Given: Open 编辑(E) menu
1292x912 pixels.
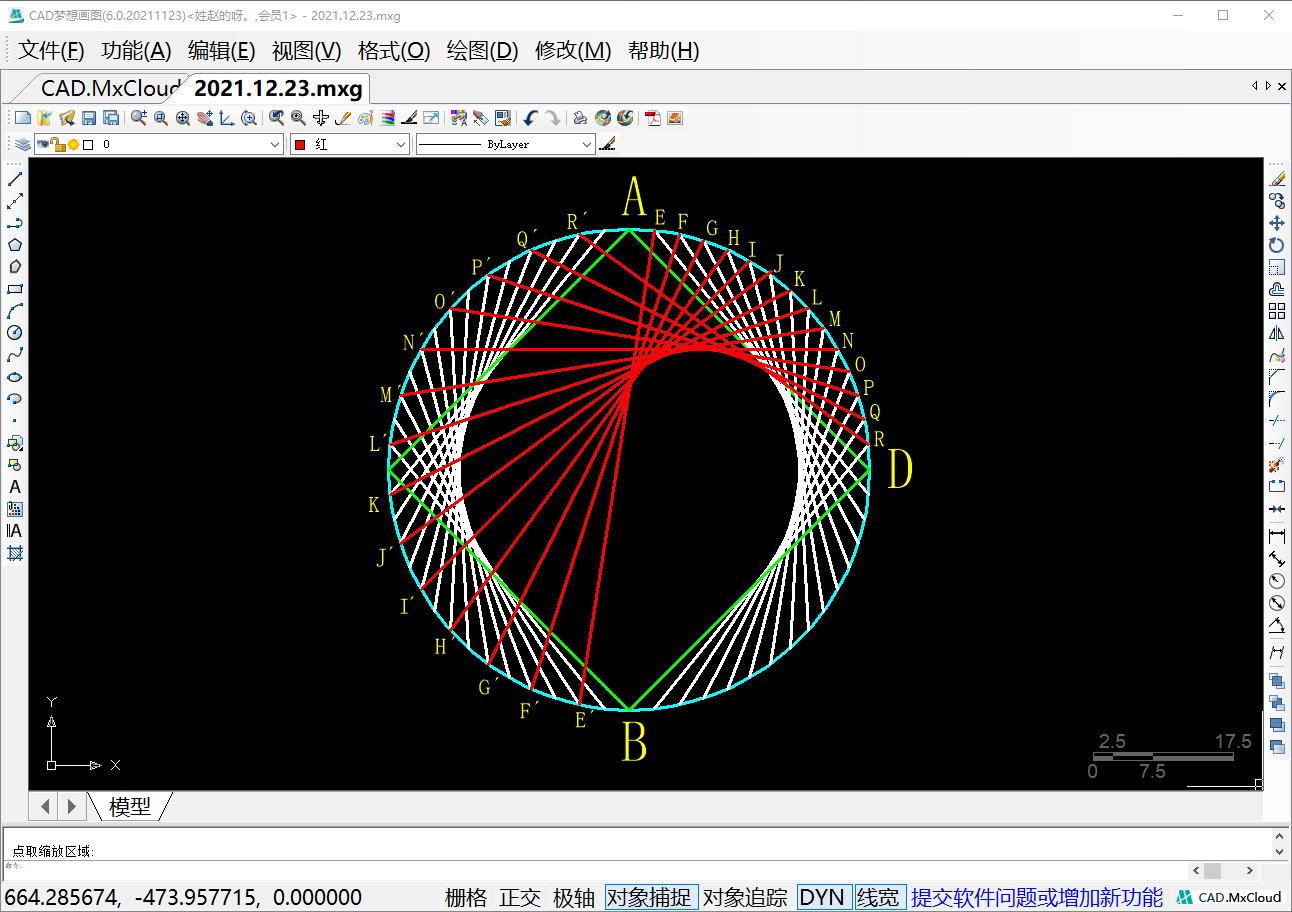Looking at the screenshot, I should click(222, 51).
